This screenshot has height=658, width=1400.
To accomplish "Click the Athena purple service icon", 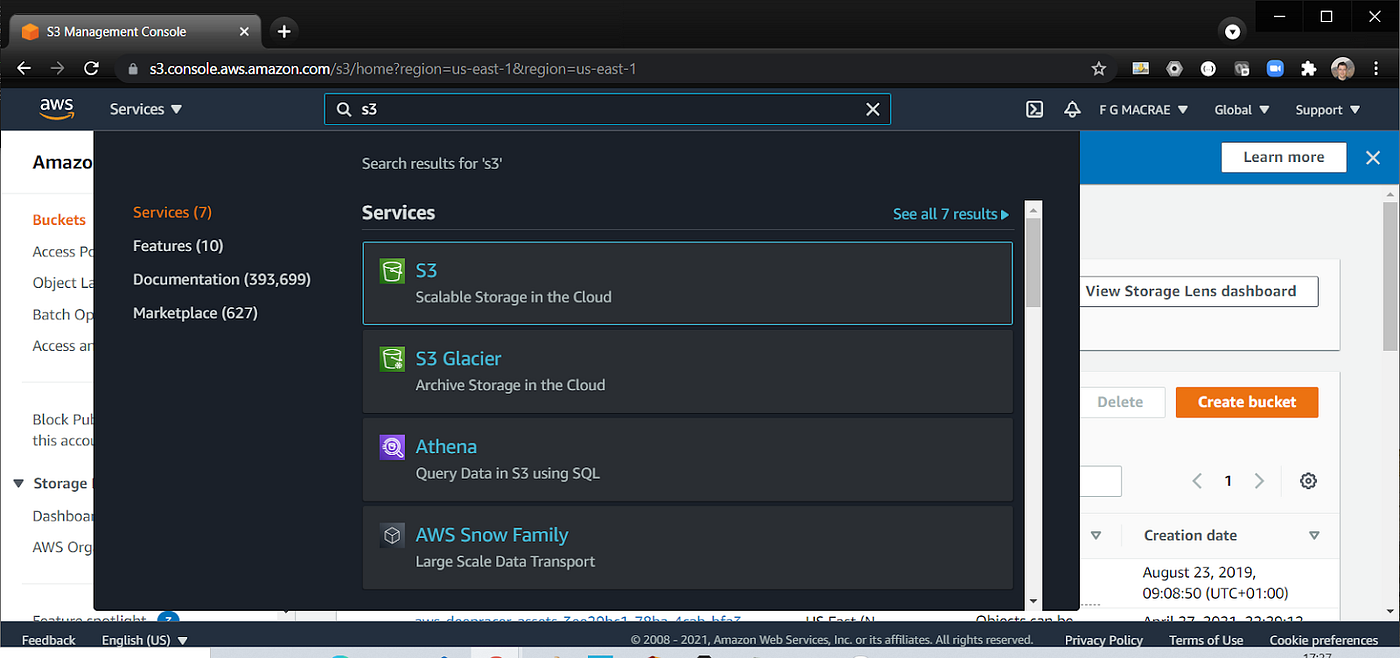I will pyautogui.click(x=392, y=447).
